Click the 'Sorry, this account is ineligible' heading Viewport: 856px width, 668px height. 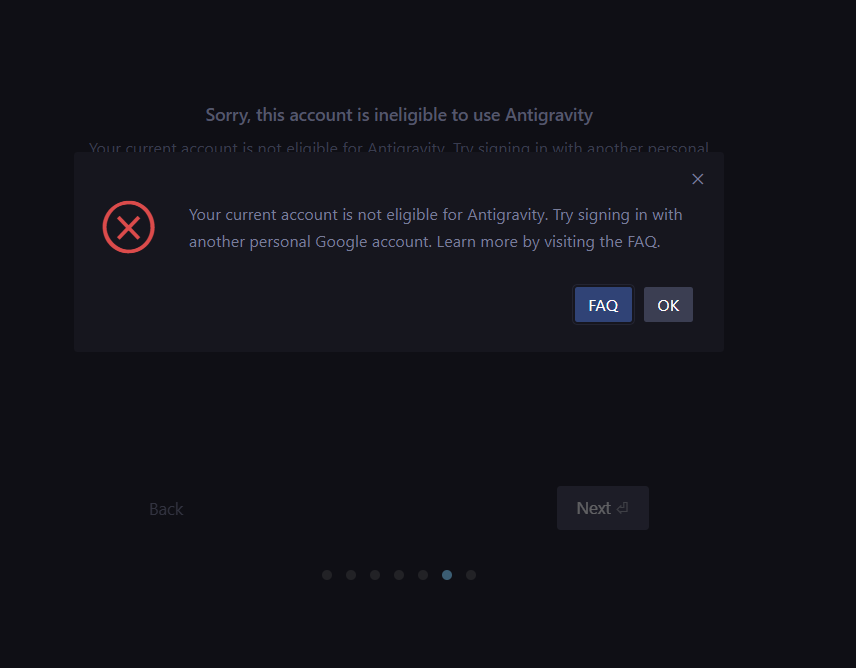399,115
